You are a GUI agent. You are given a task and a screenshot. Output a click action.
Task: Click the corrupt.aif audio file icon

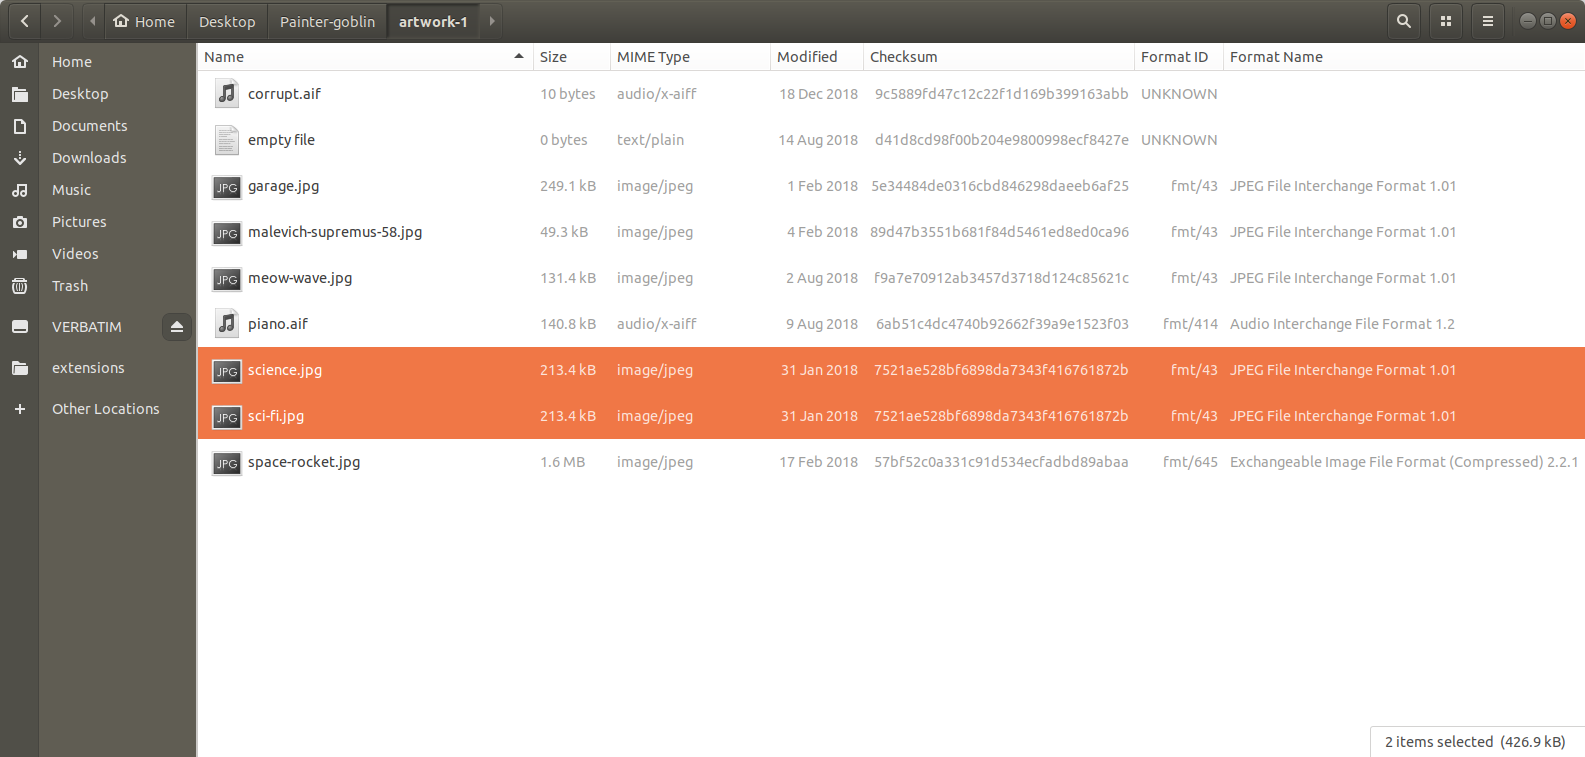(227, 94)
